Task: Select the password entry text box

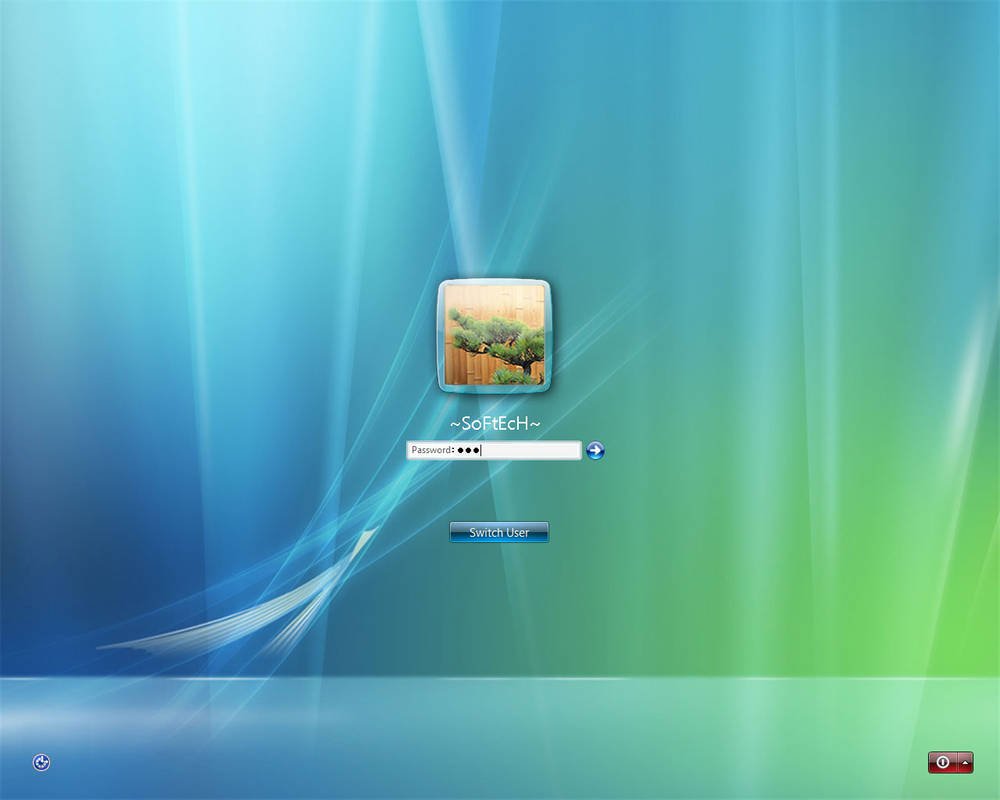Action: point(520,450)
